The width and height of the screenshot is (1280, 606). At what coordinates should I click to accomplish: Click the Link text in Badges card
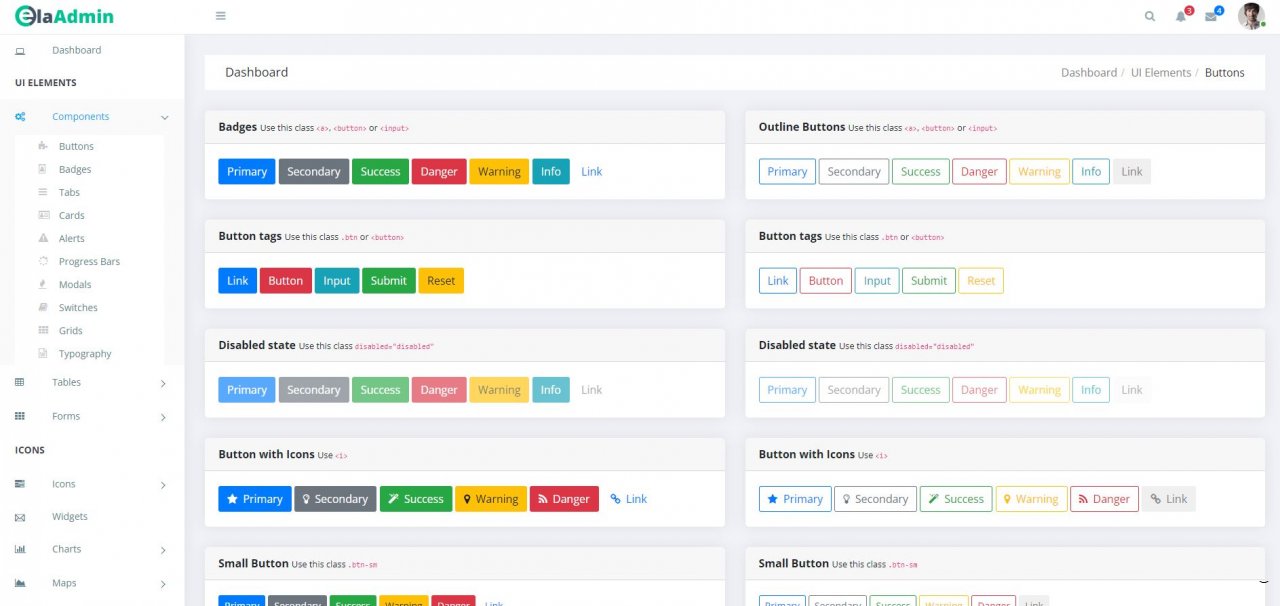(x=592, y=171)
